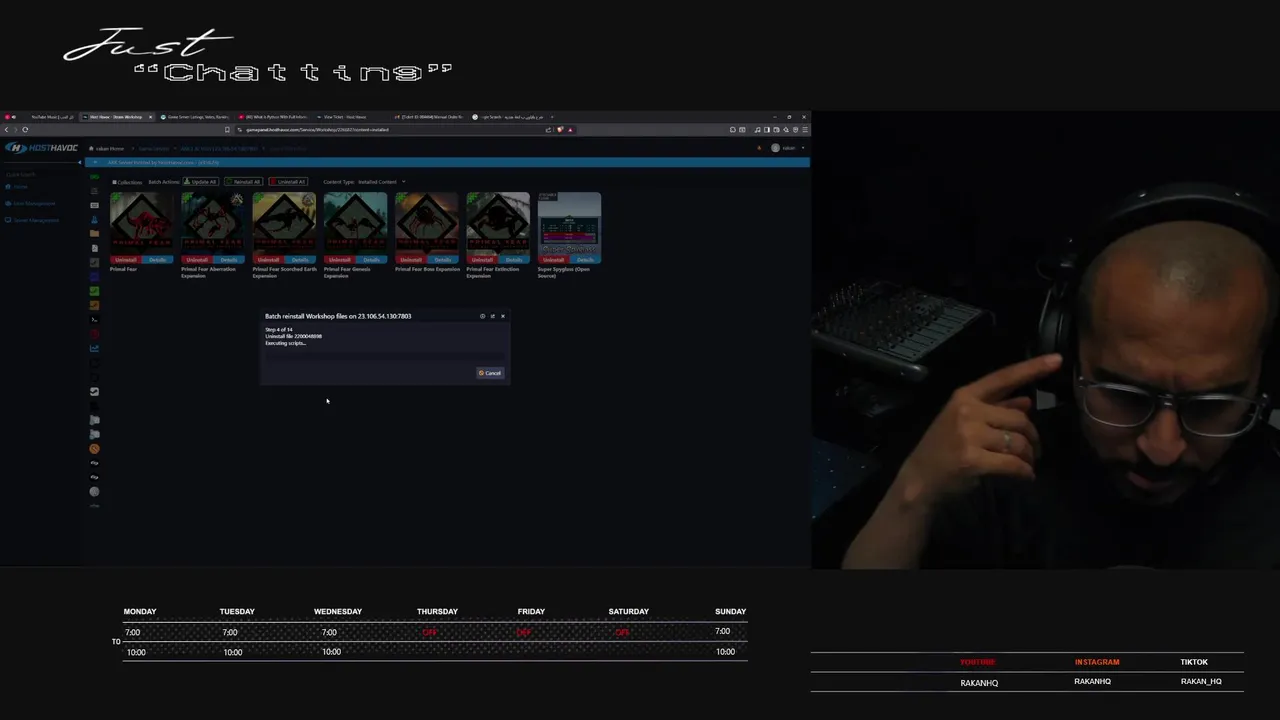Click the red circle icon in service toolbar
The width and height of the screenshot is (1280, 720).
pyautogui.click(x=94, y=334)
